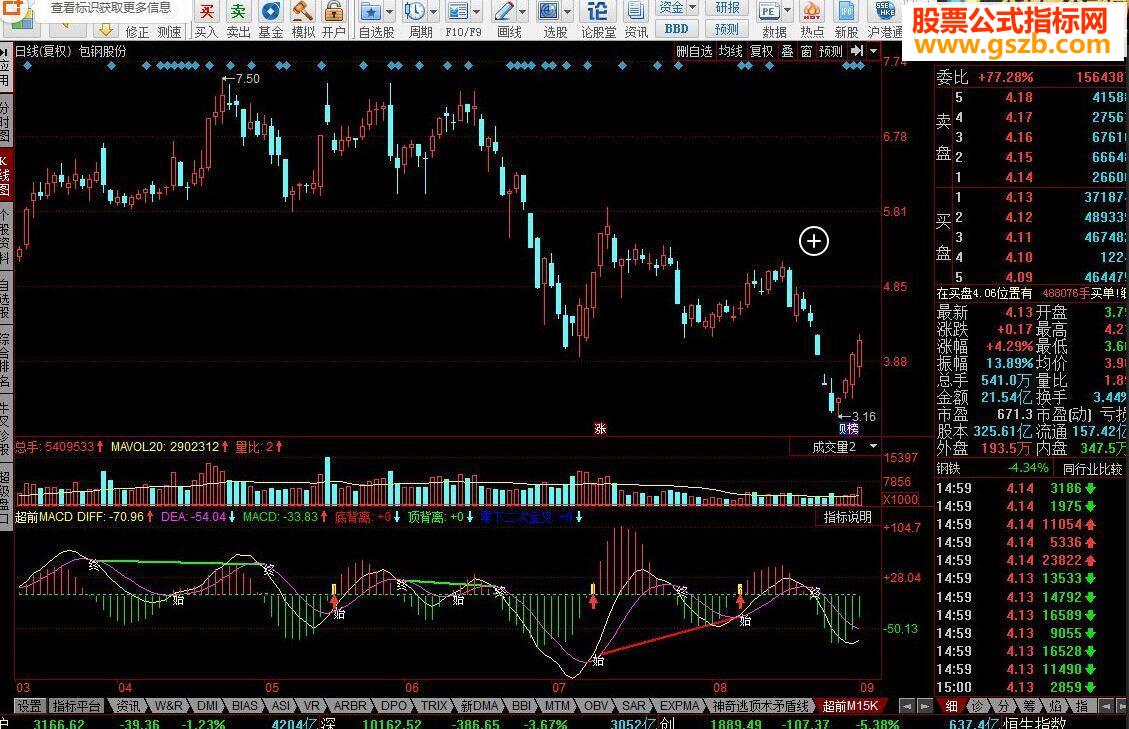The image size is (1129, 729).
Task: Click 删自选 to remove from watchlist
Action: 694,51
